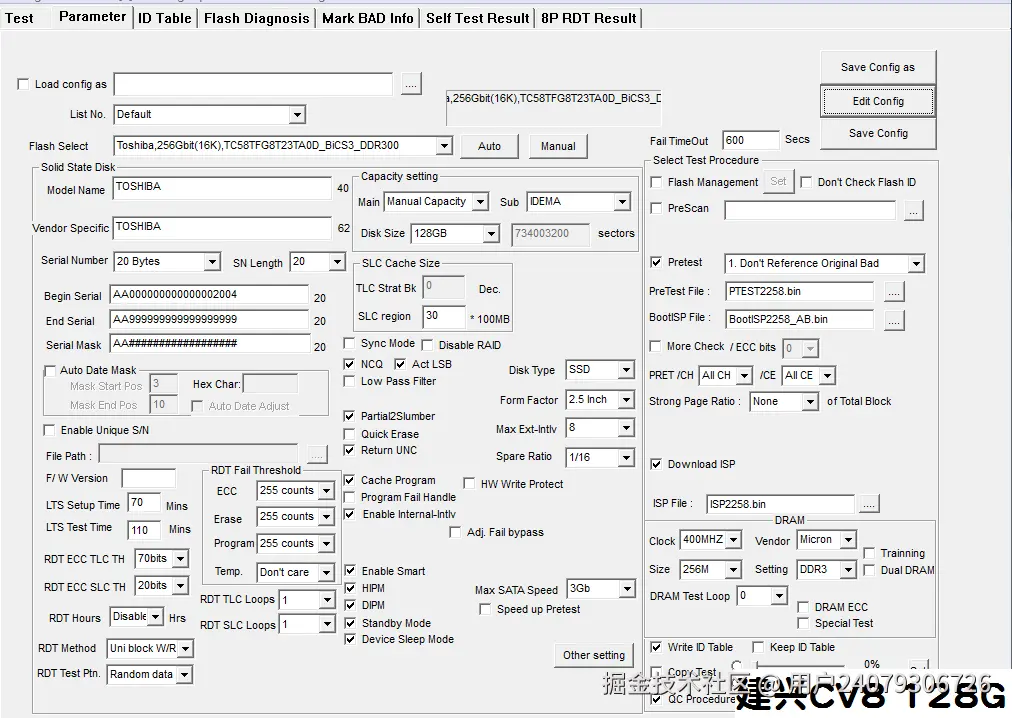Uncheck Enable Smart option
The width and height of the screenshot is (1012, 718).
click(350, 571)
